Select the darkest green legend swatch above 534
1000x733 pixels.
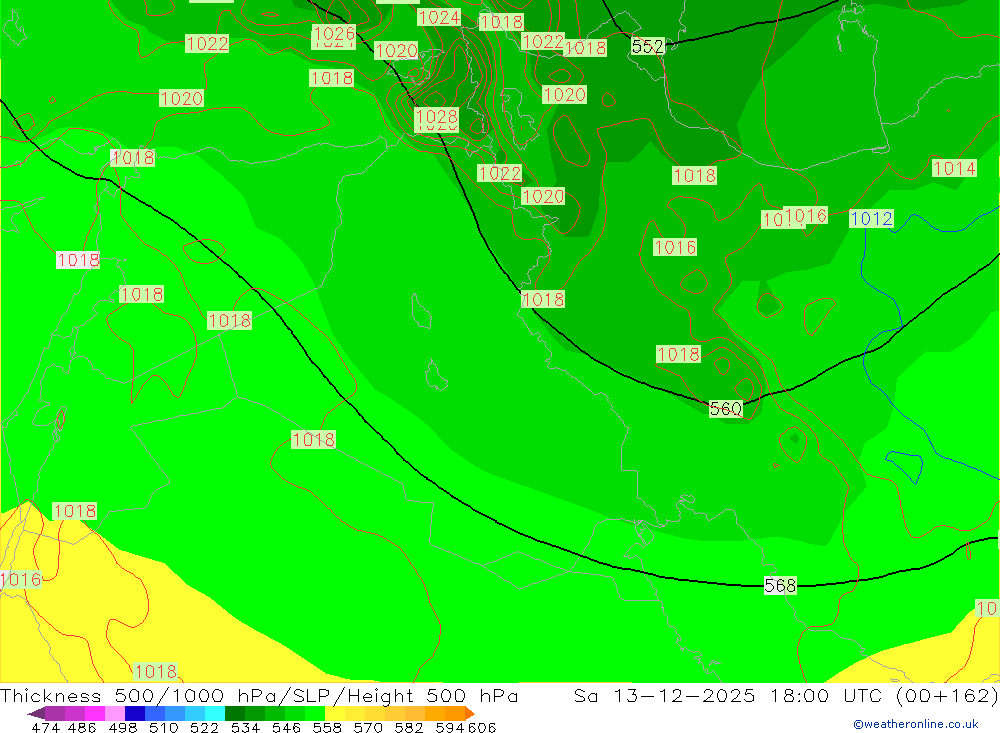click(235, 713)
